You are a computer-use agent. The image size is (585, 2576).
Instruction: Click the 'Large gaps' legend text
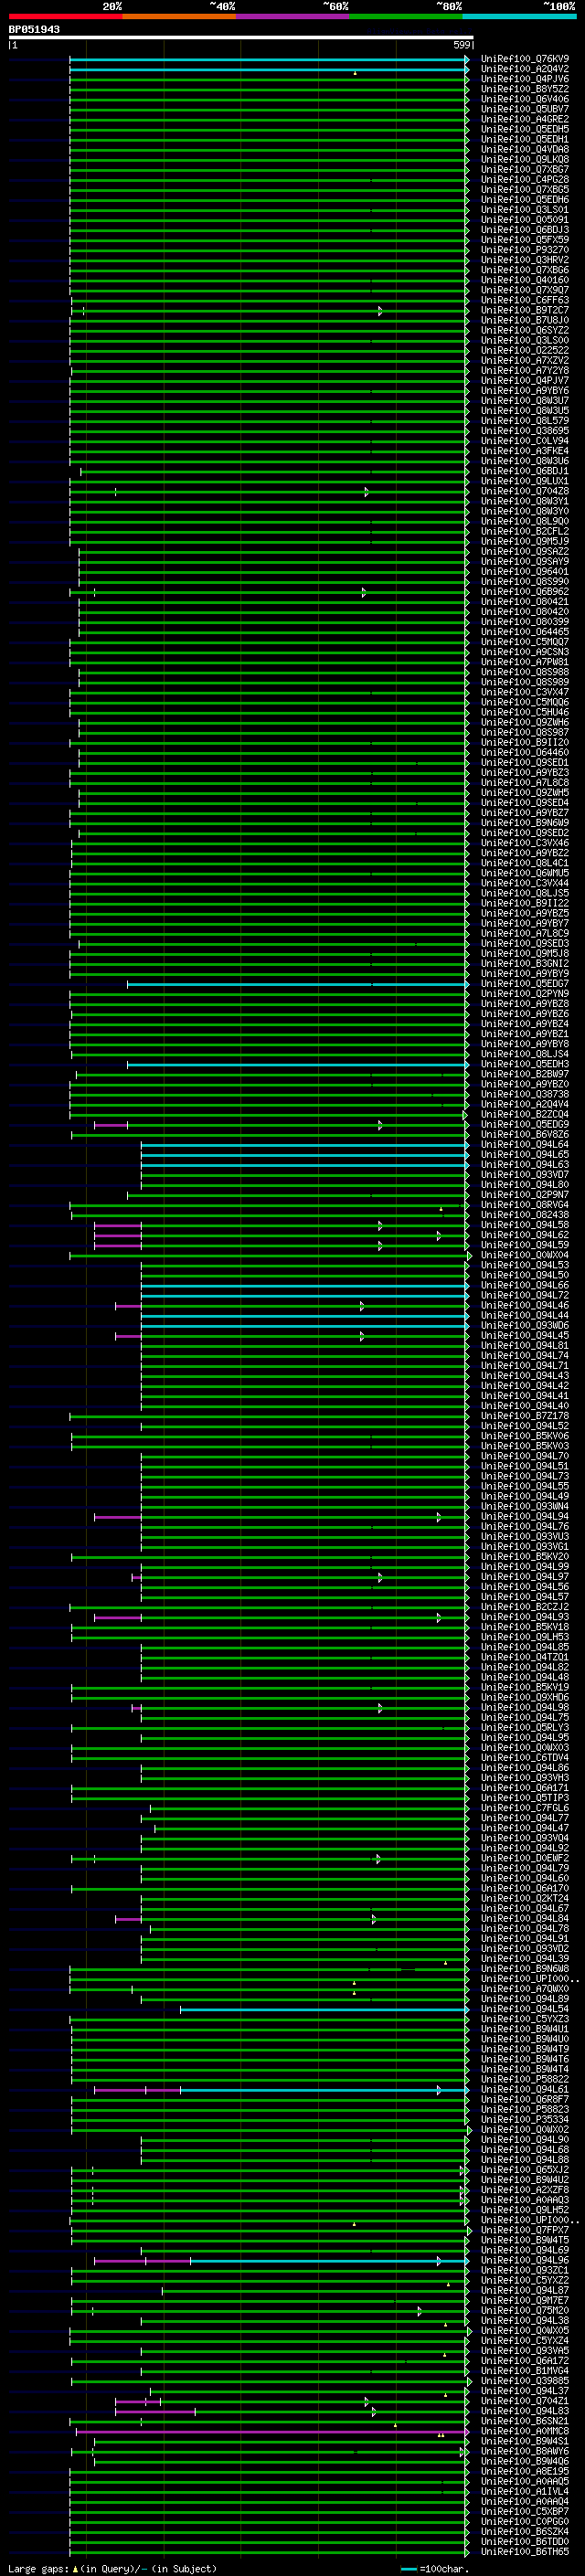38,2569
